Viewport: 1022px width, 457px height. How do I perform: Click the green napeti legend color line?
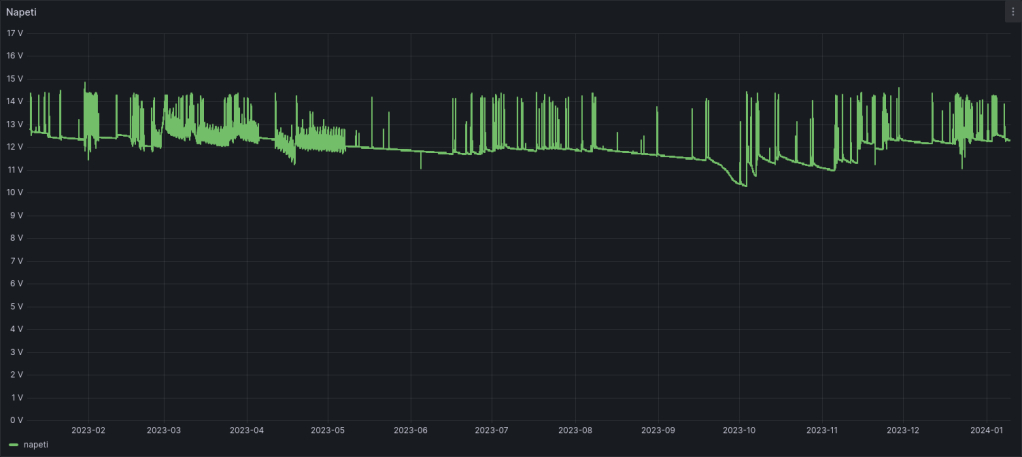[14, 444]
